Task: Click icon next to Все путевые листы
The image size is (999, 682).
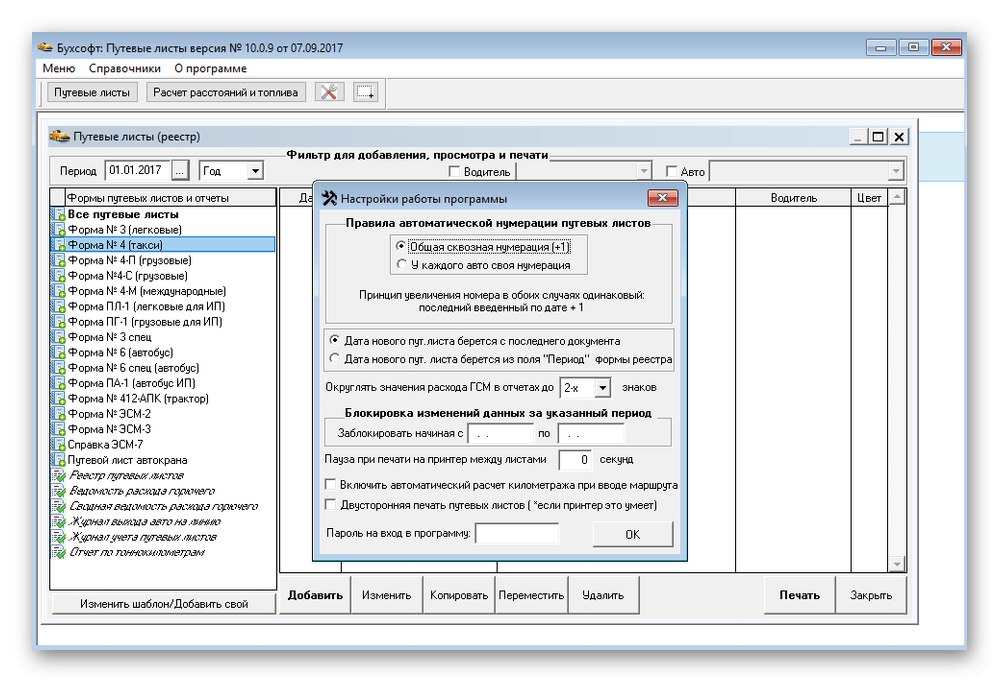Action: [59, 214]
